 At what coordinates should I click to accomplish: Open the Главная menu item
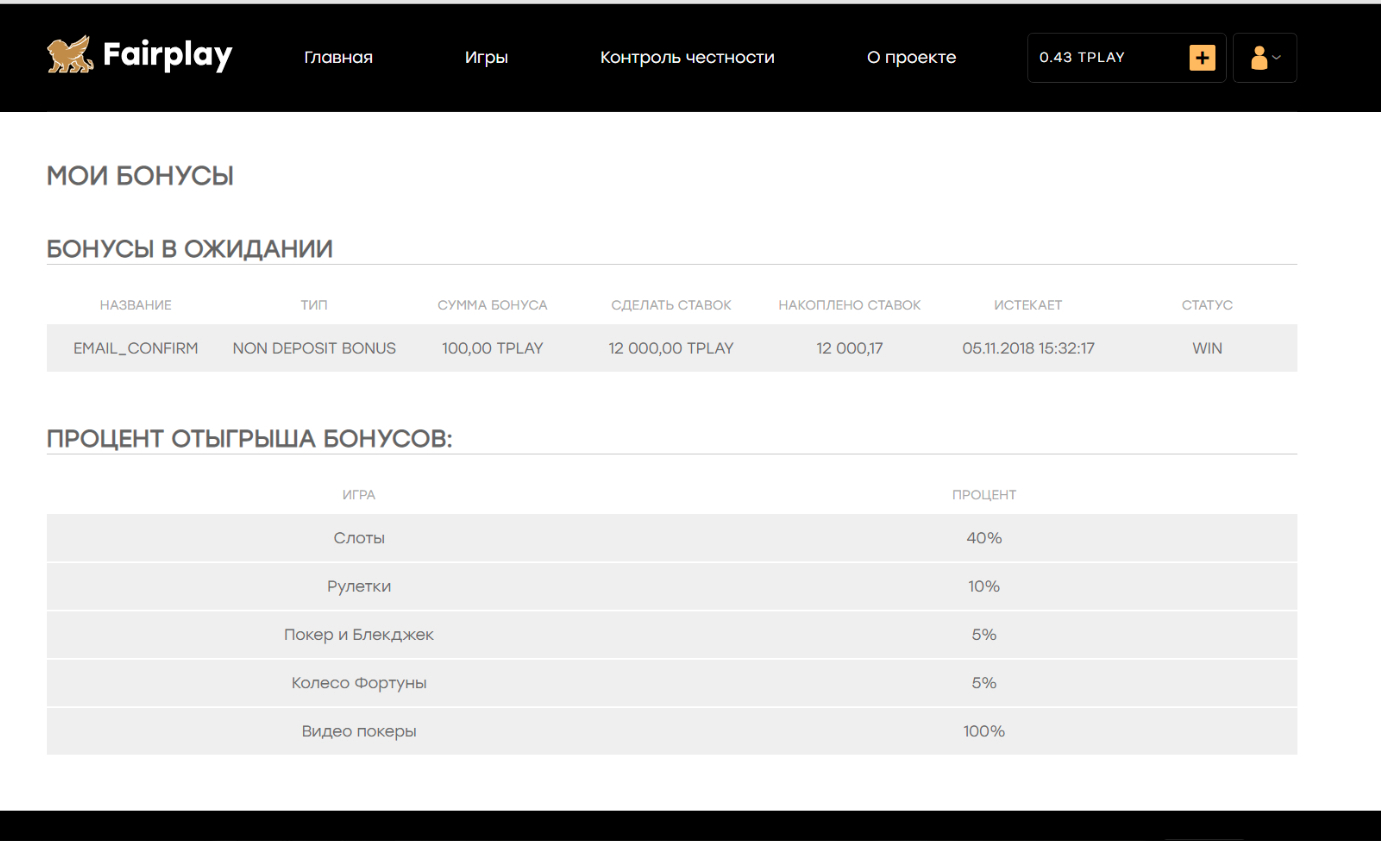(x=338, y=58)
